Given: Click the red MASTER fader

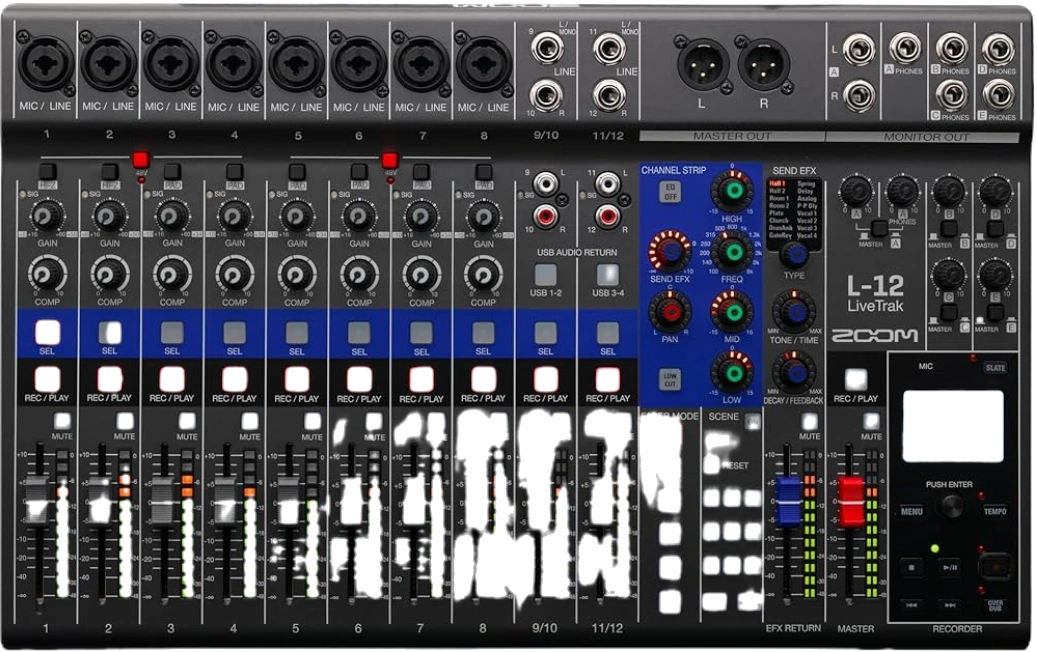Looking at the screenshot, I should point(852,501).
